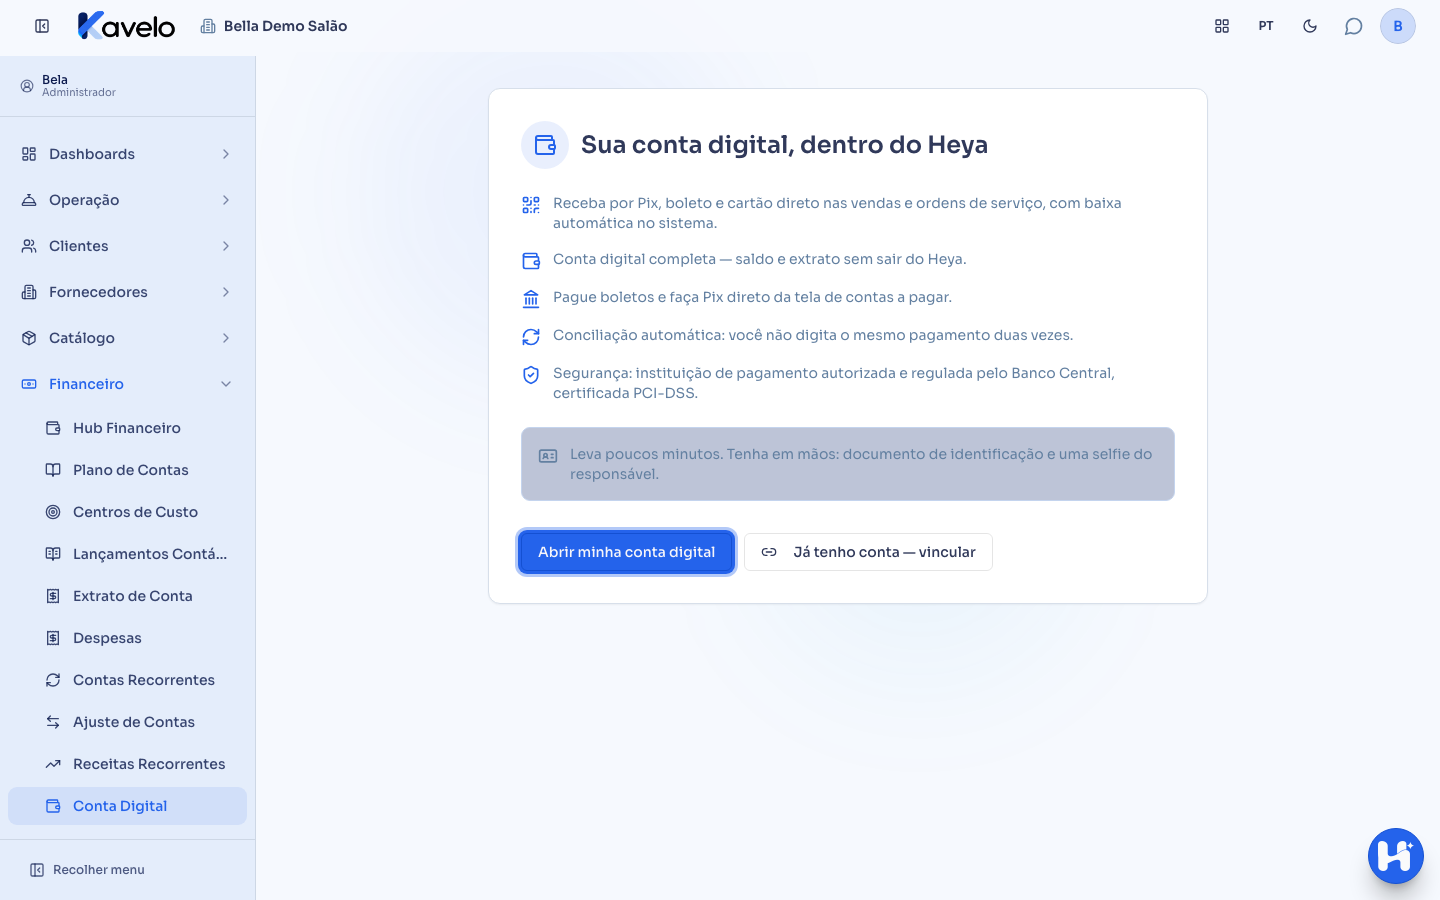Click the Bella Demo Salão company name

285,26
